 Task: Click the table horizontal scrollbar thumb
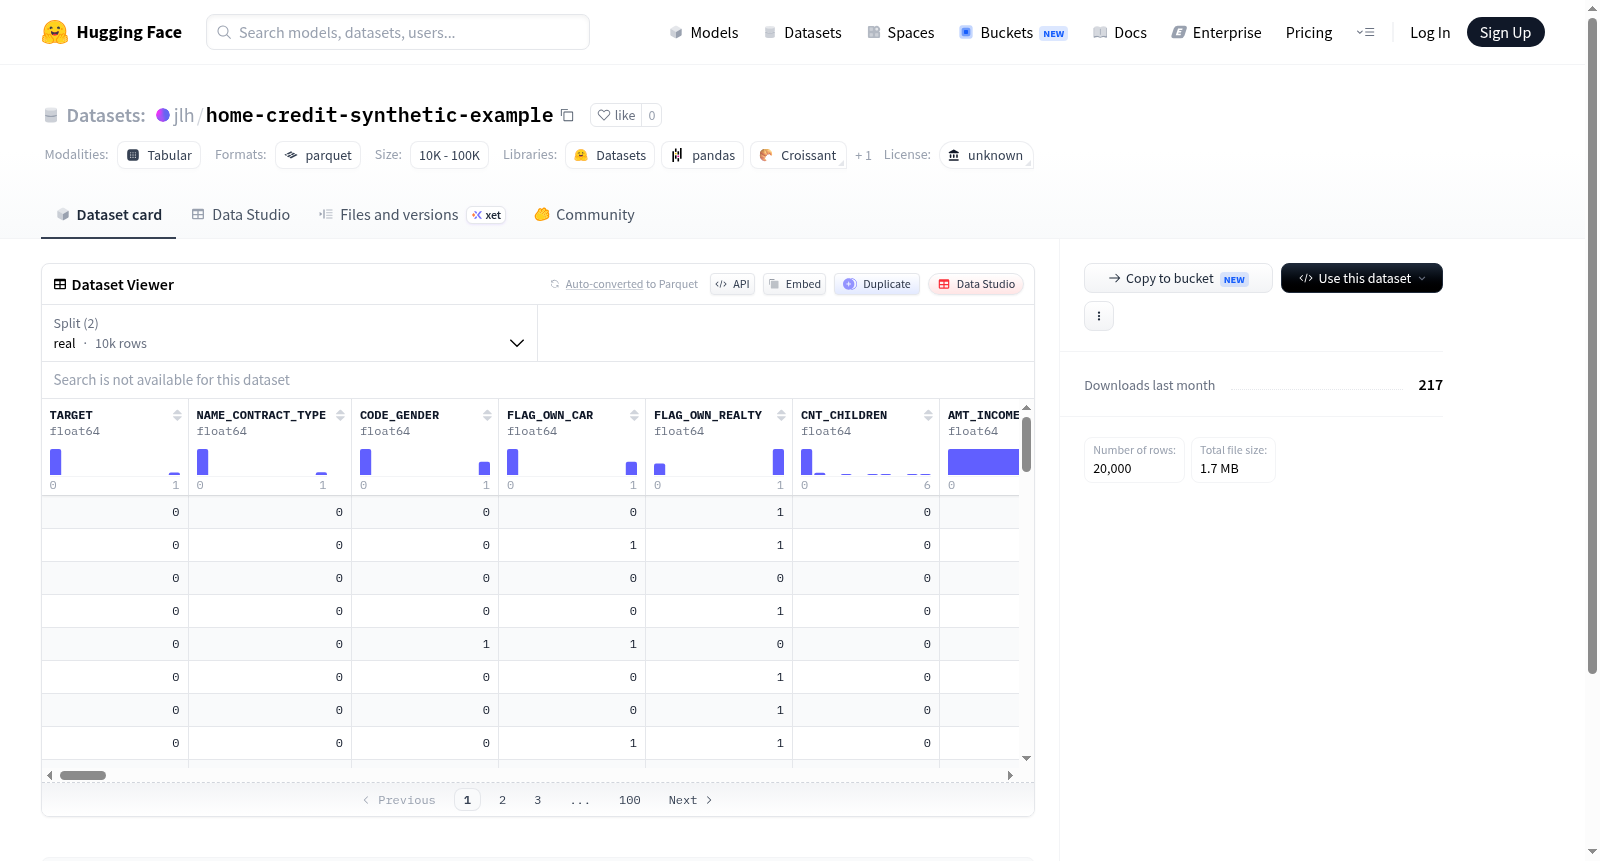pos(83,775)
